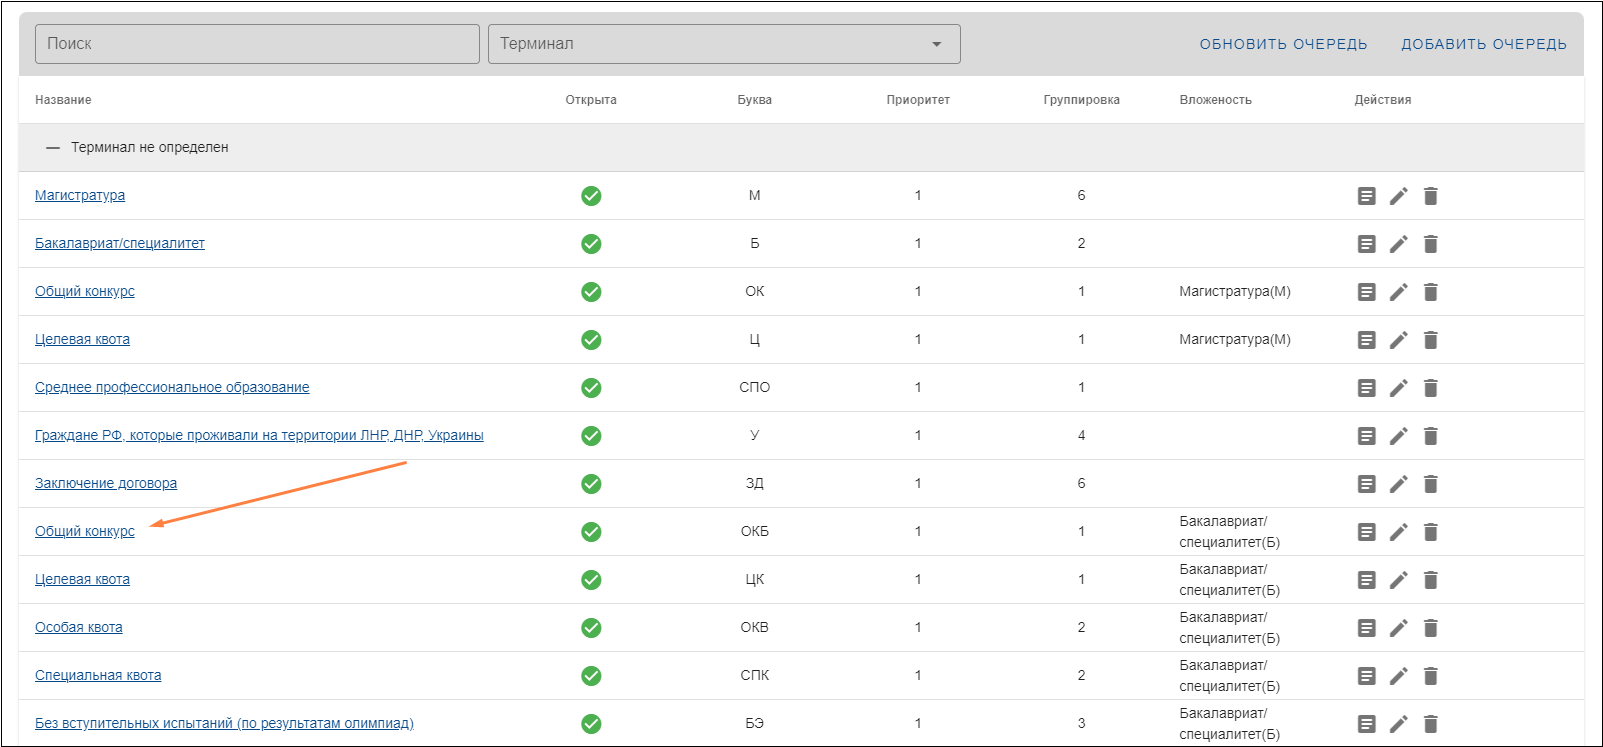Screen dimensions: 1603x747
Task: Edit the Магистратура queue with the pencil icon
Action: pyautogui.click(x=1398, y=196)
